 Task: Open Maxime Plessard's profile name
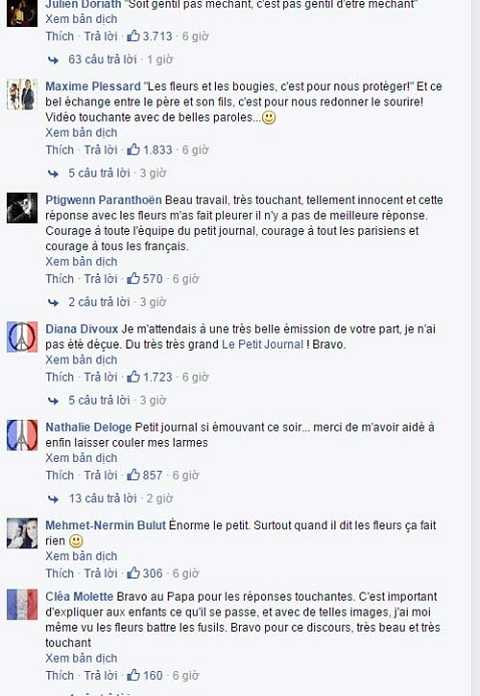click(x=93, y=86)
